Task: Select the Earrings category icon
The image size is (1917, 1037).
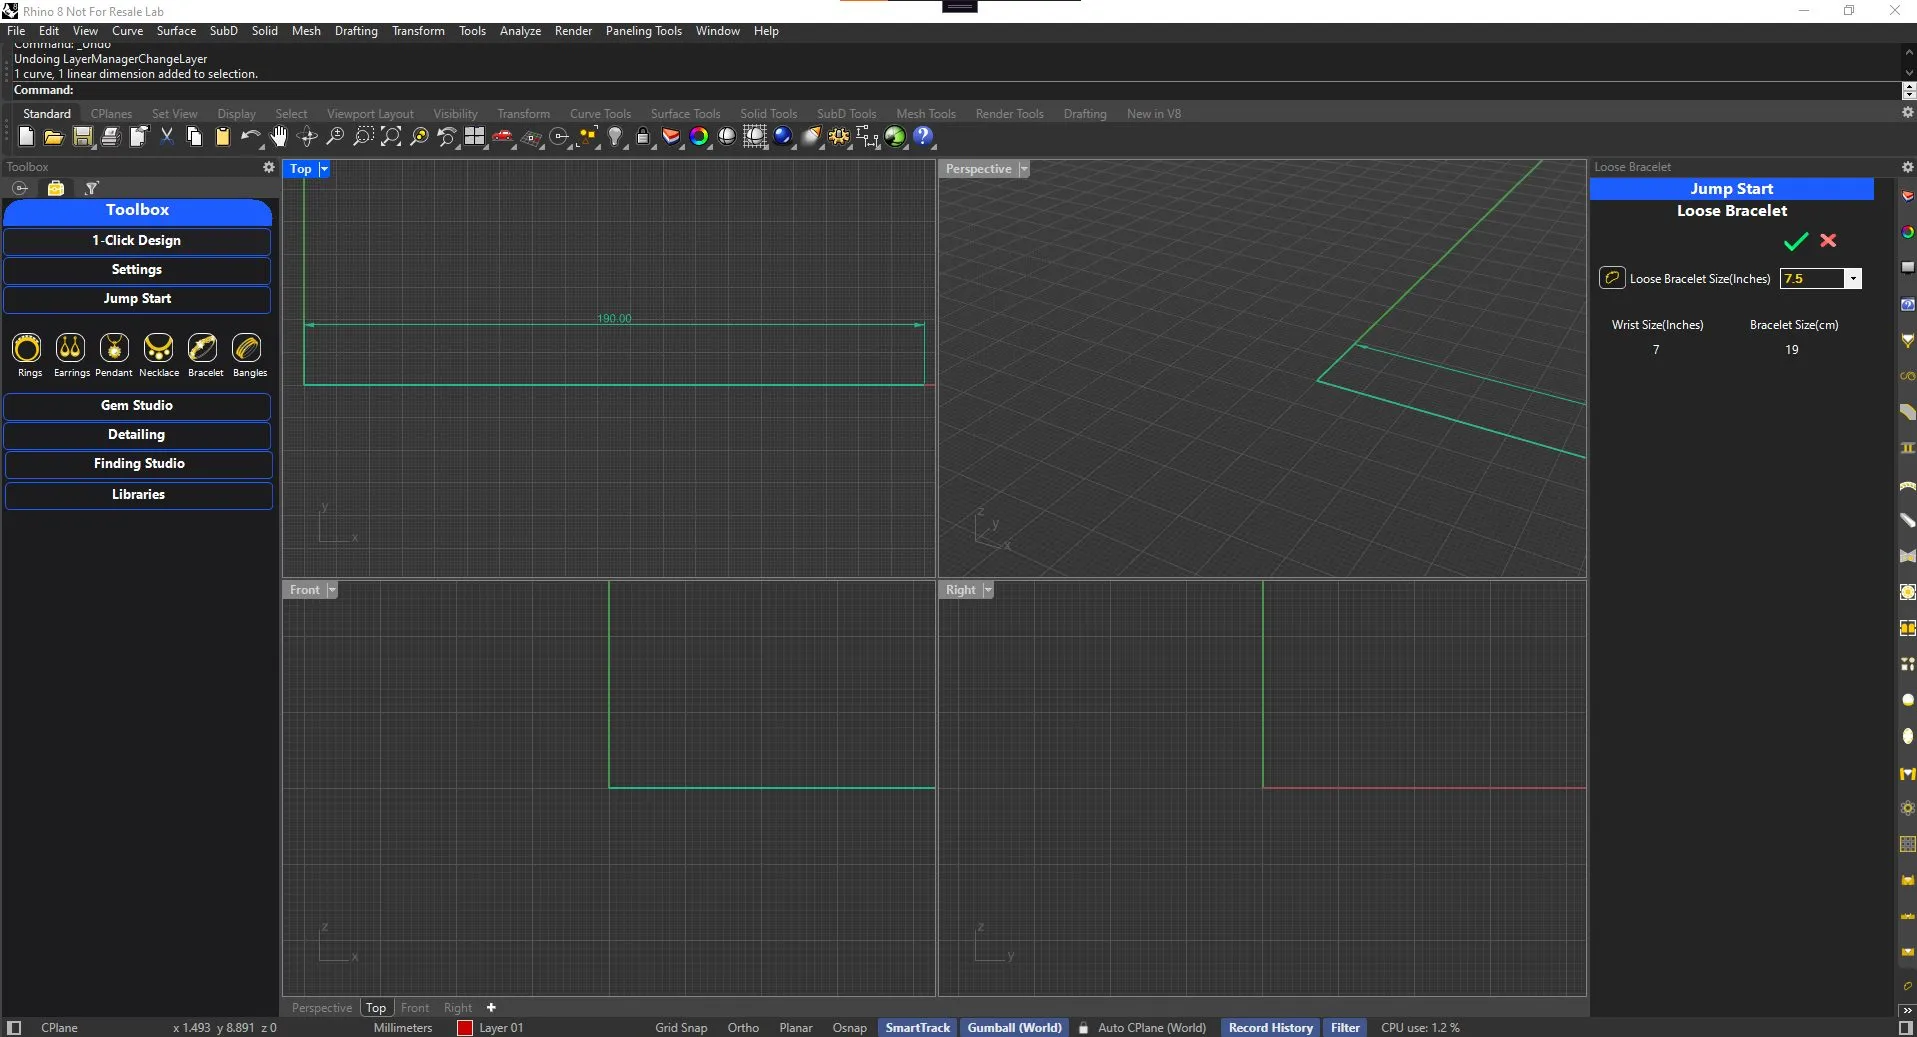Action: [x=70, y=348]
